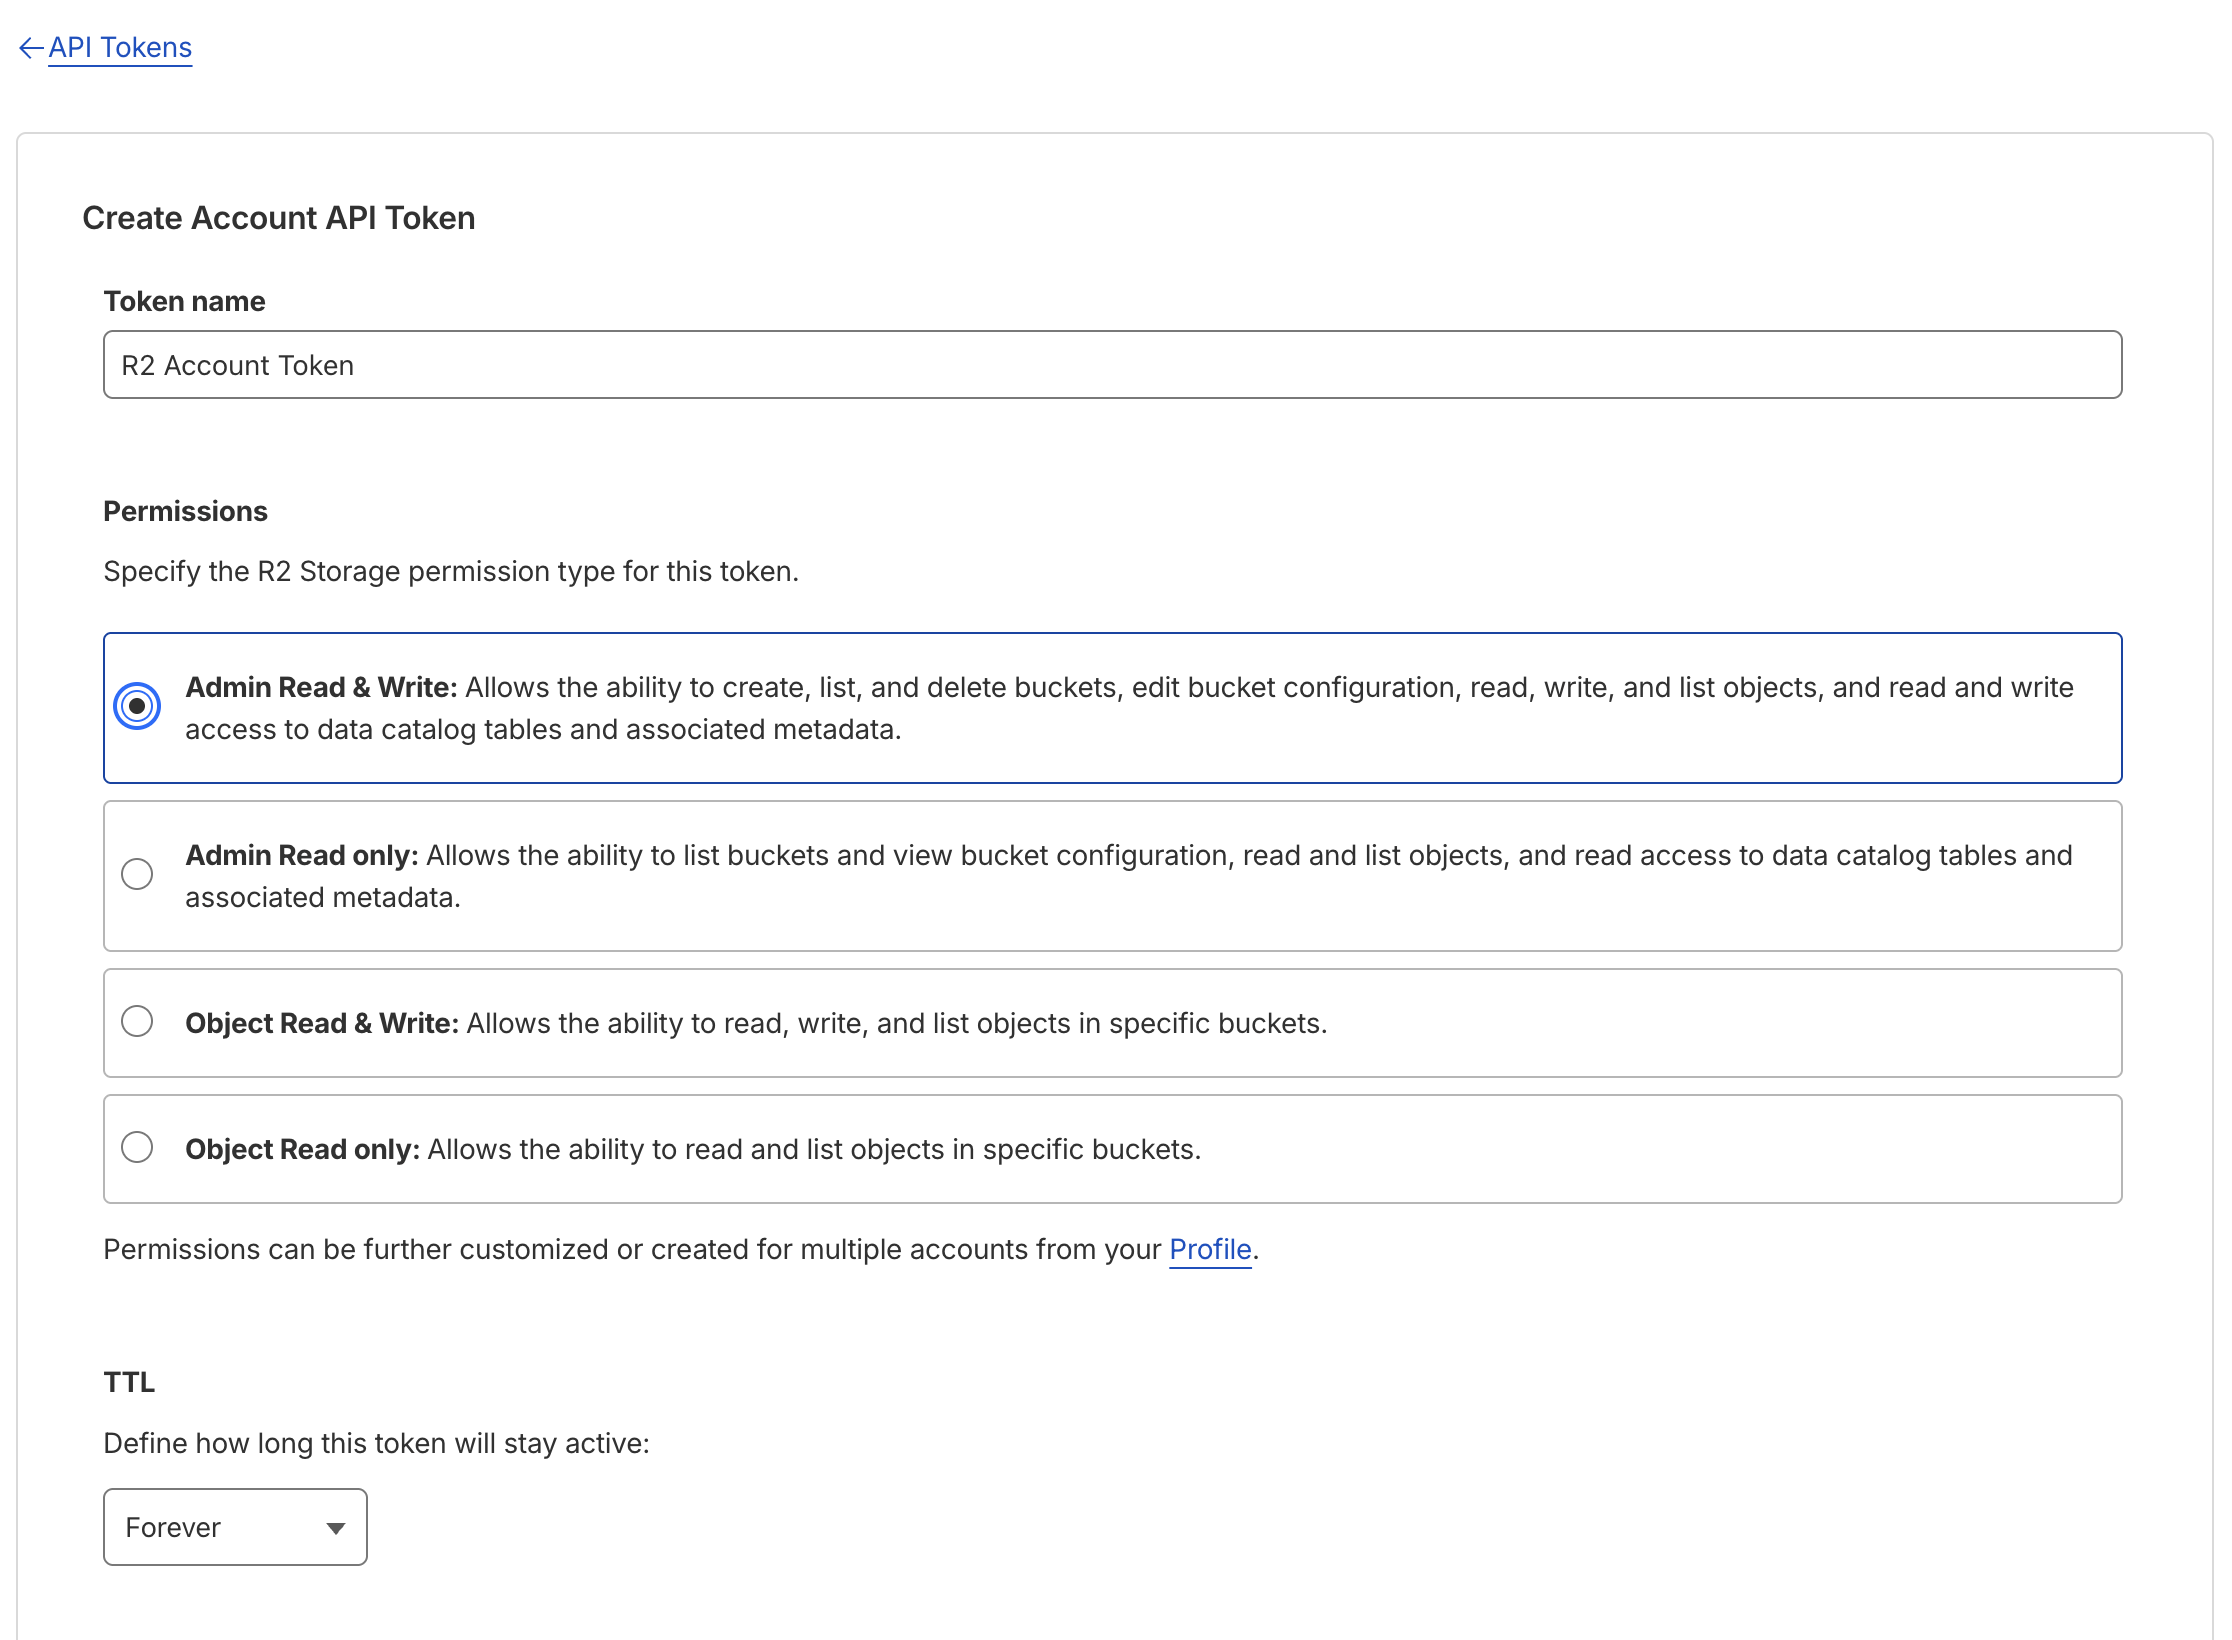Click 'Define how long this token' text
This screenshot has width=2232, height=1640.
377,1443
